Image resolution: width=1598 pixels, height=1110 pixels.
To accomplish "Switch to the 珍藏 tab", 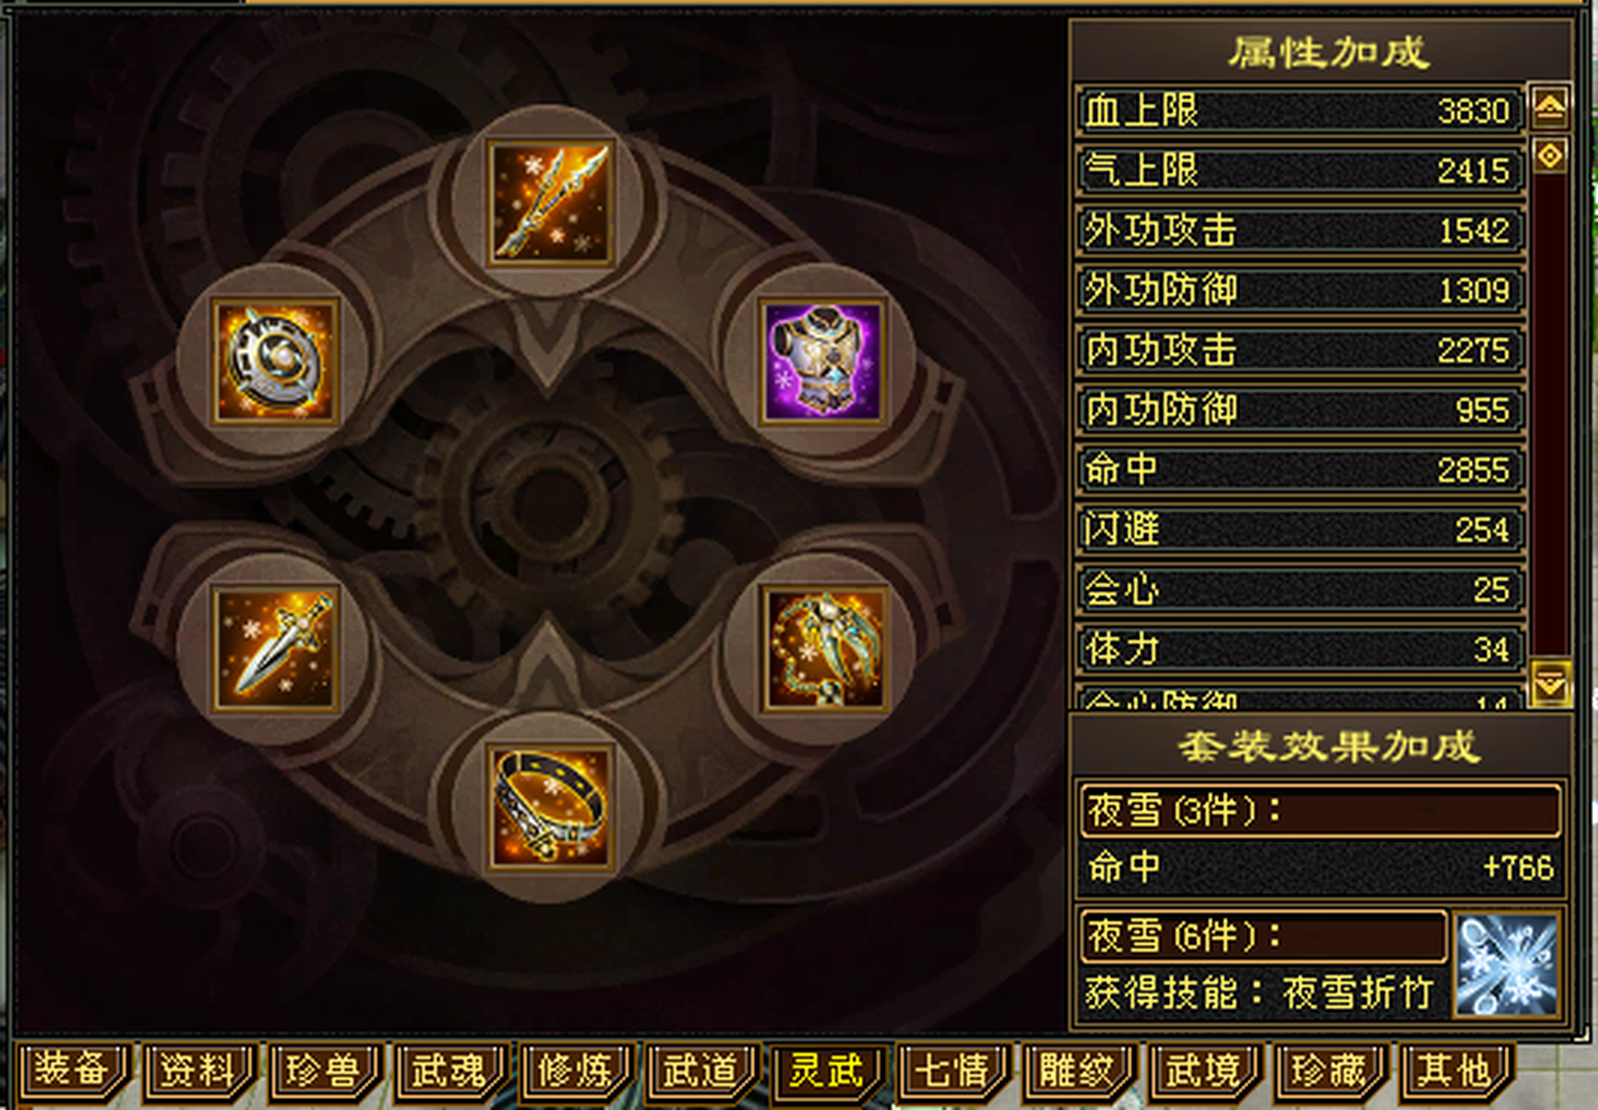I will (1330, 1071).
